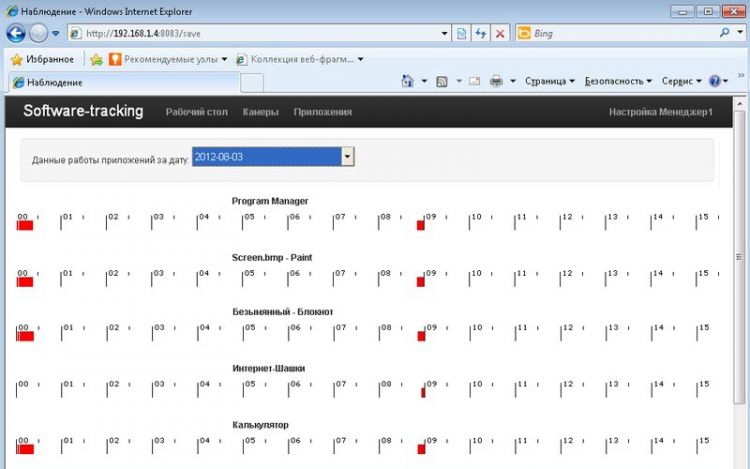The image size is (750, 469).
Task: Click the Help question mark icon
Action: point(715,81)
